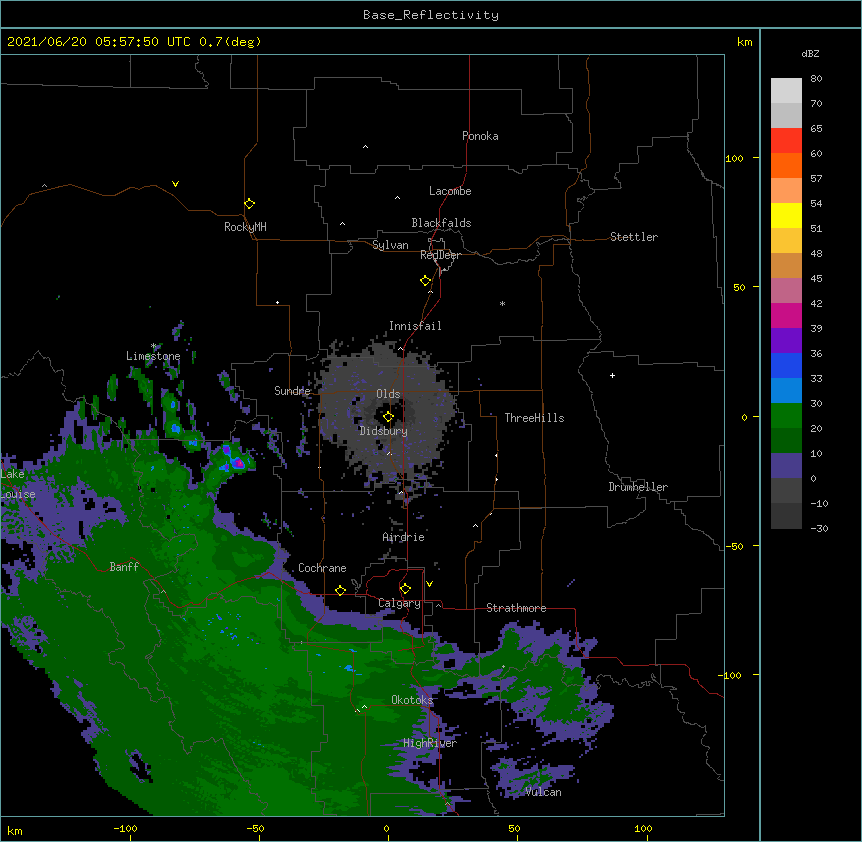Click the magenta 42 dBZ legend swatch
Image resolution: width=862 pixels, height=842 pixels.
[786, 315]
